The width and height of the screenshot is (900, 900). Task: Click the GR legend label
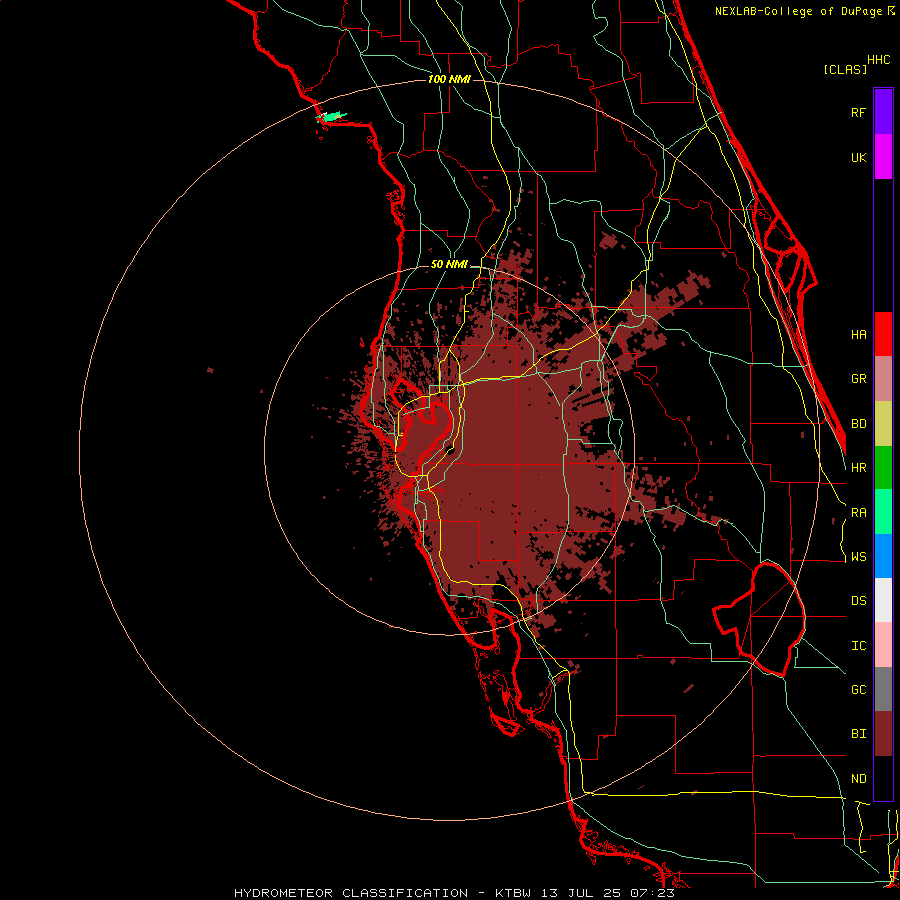858,379
